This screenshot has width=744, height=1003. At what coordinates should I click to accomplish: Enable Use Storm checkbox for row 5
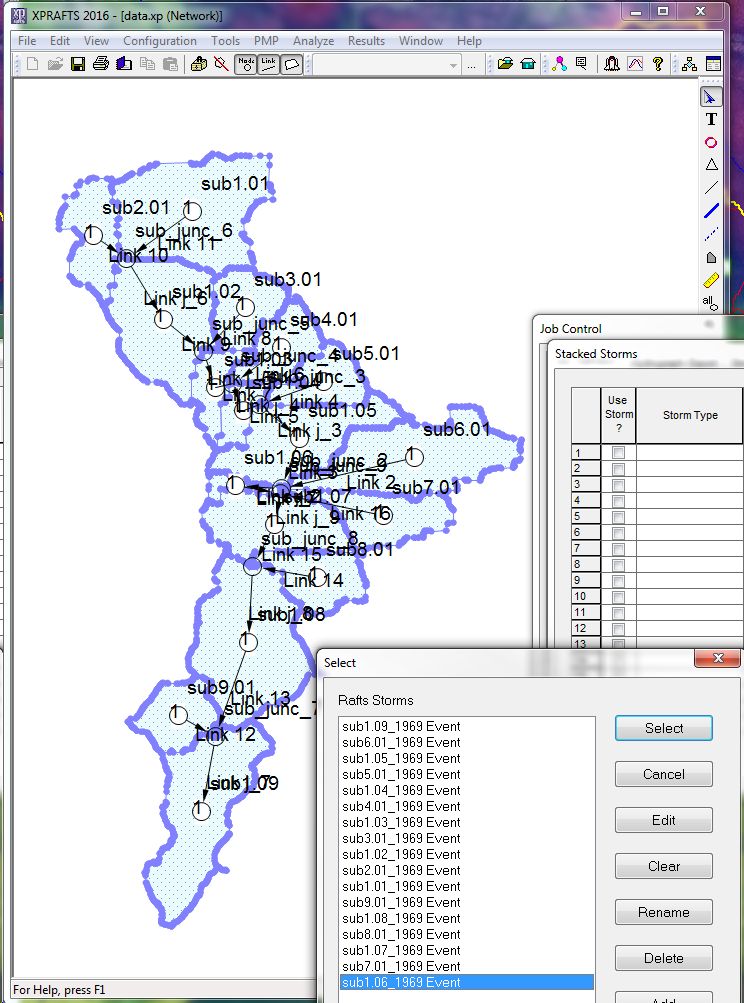[618, 516]
